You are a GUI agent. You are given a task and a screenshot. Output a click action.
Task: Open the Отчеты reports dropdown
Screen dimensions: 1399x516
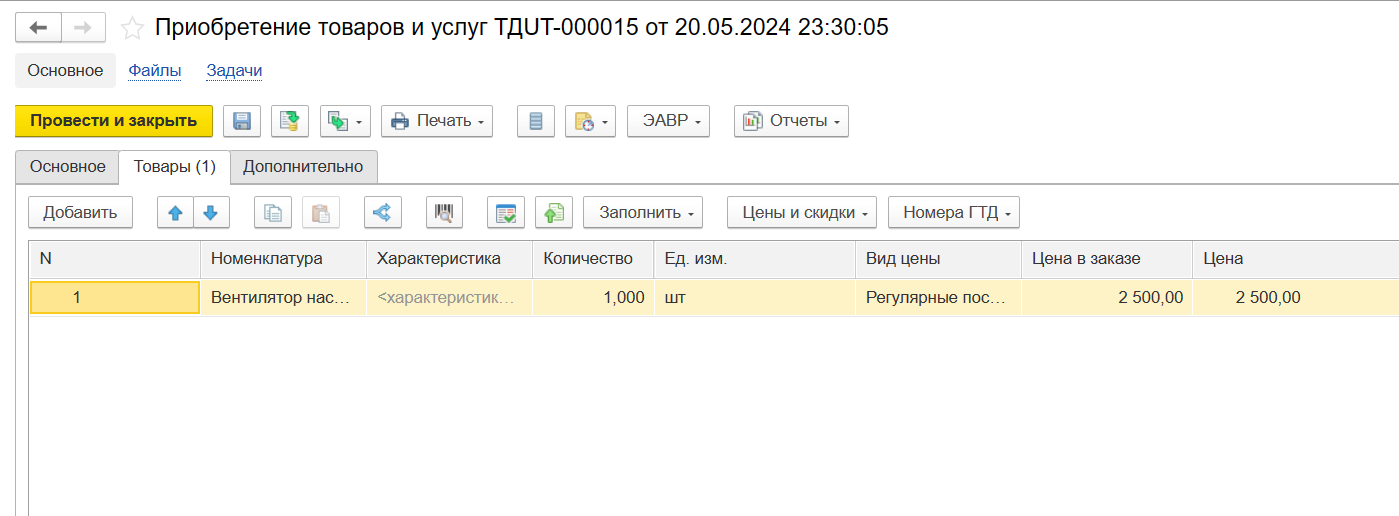tap(791, 121)
